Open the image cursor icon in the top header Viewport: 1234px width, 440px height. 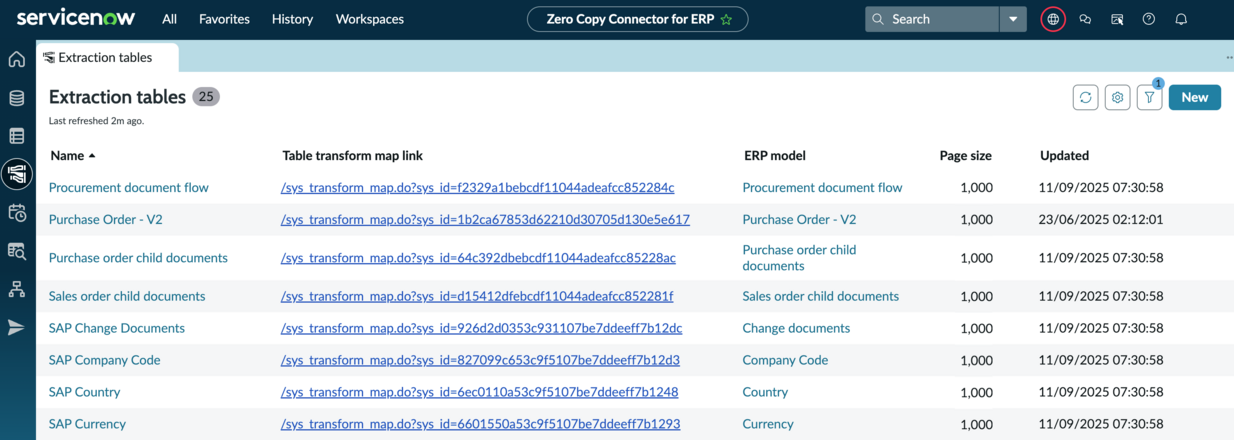pos(1117,19)
